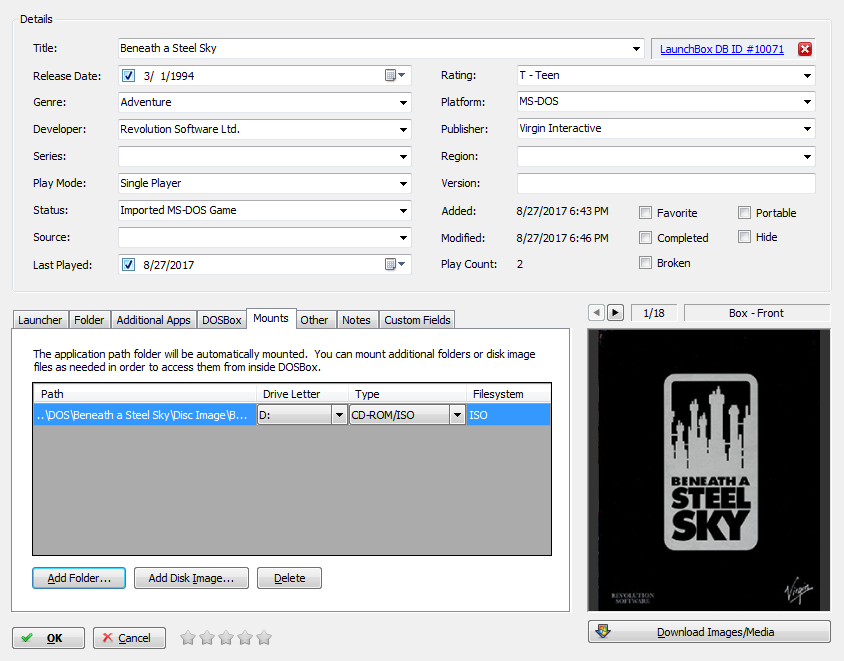Open the Release Date calendar picker
This screenshot has height=661, width=844.
pyautogui.click(x=395, y=75)
